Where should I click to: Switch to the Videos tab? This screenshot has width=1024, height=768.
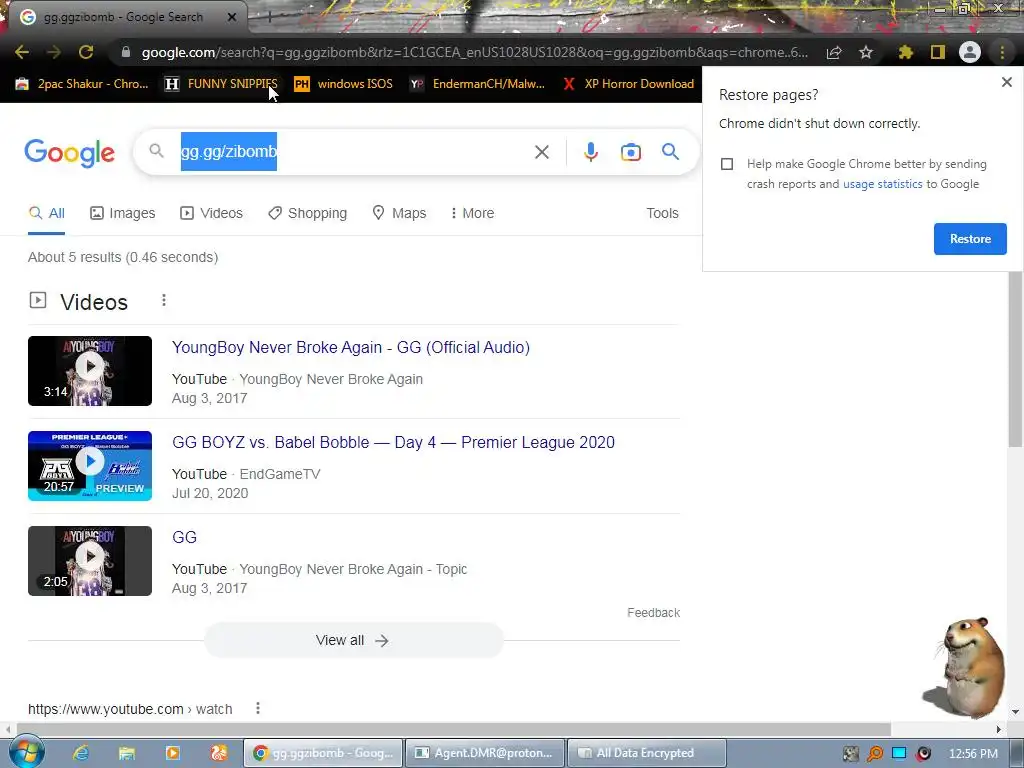212,213
